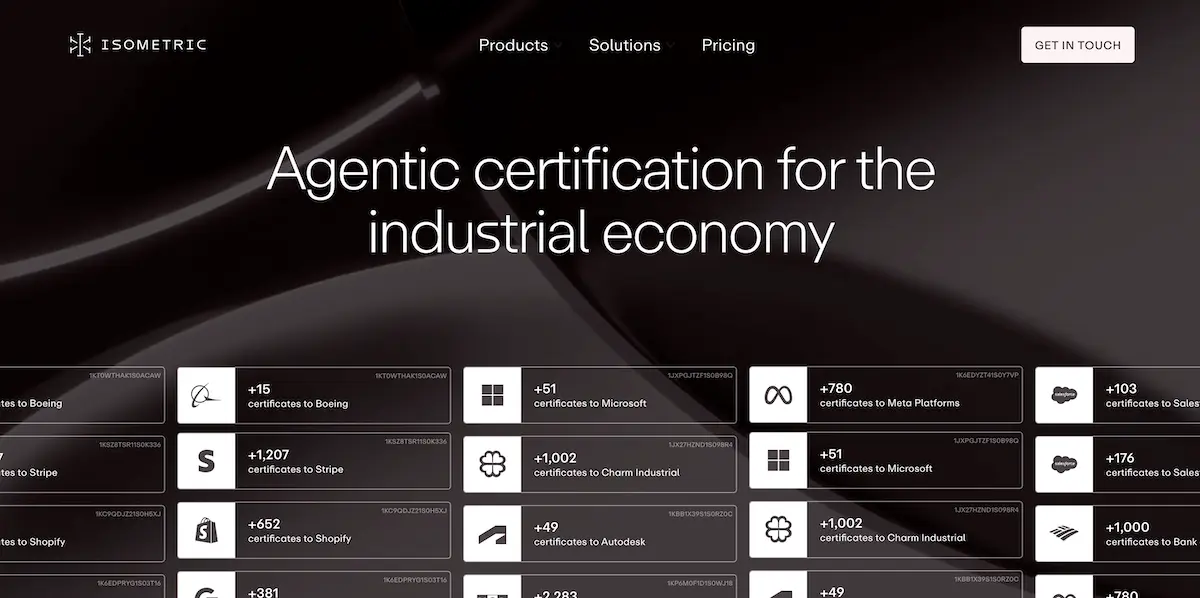The height and width of the screenshot is (598, 1200).
Task: Click the Boeing logo tile
Action: [x=207, y=396]
